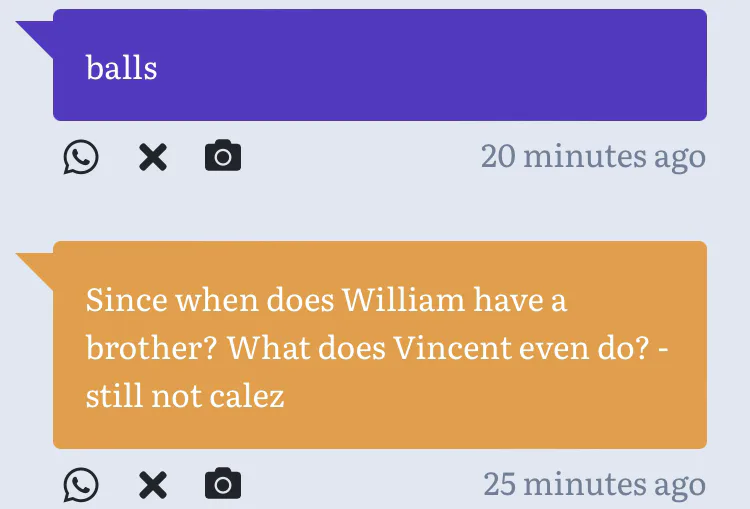Share the "balls" message via WhatsApp
The width and height of the screenshot is (750, 509).
click(81, 157)
